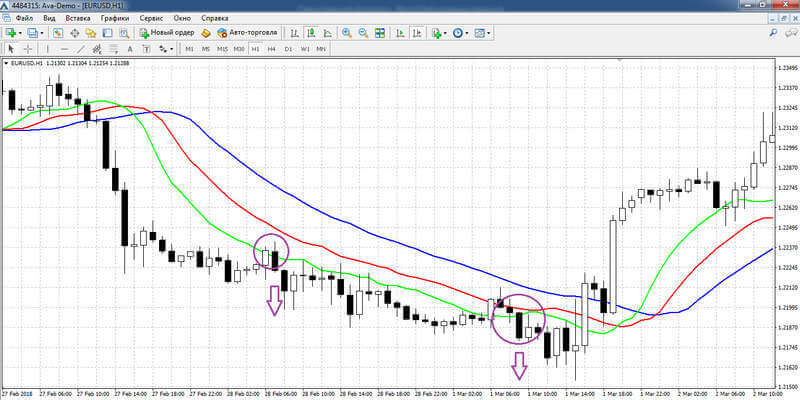
Task: Expand the periods dropdown arrow
Action: coord(467,33)
